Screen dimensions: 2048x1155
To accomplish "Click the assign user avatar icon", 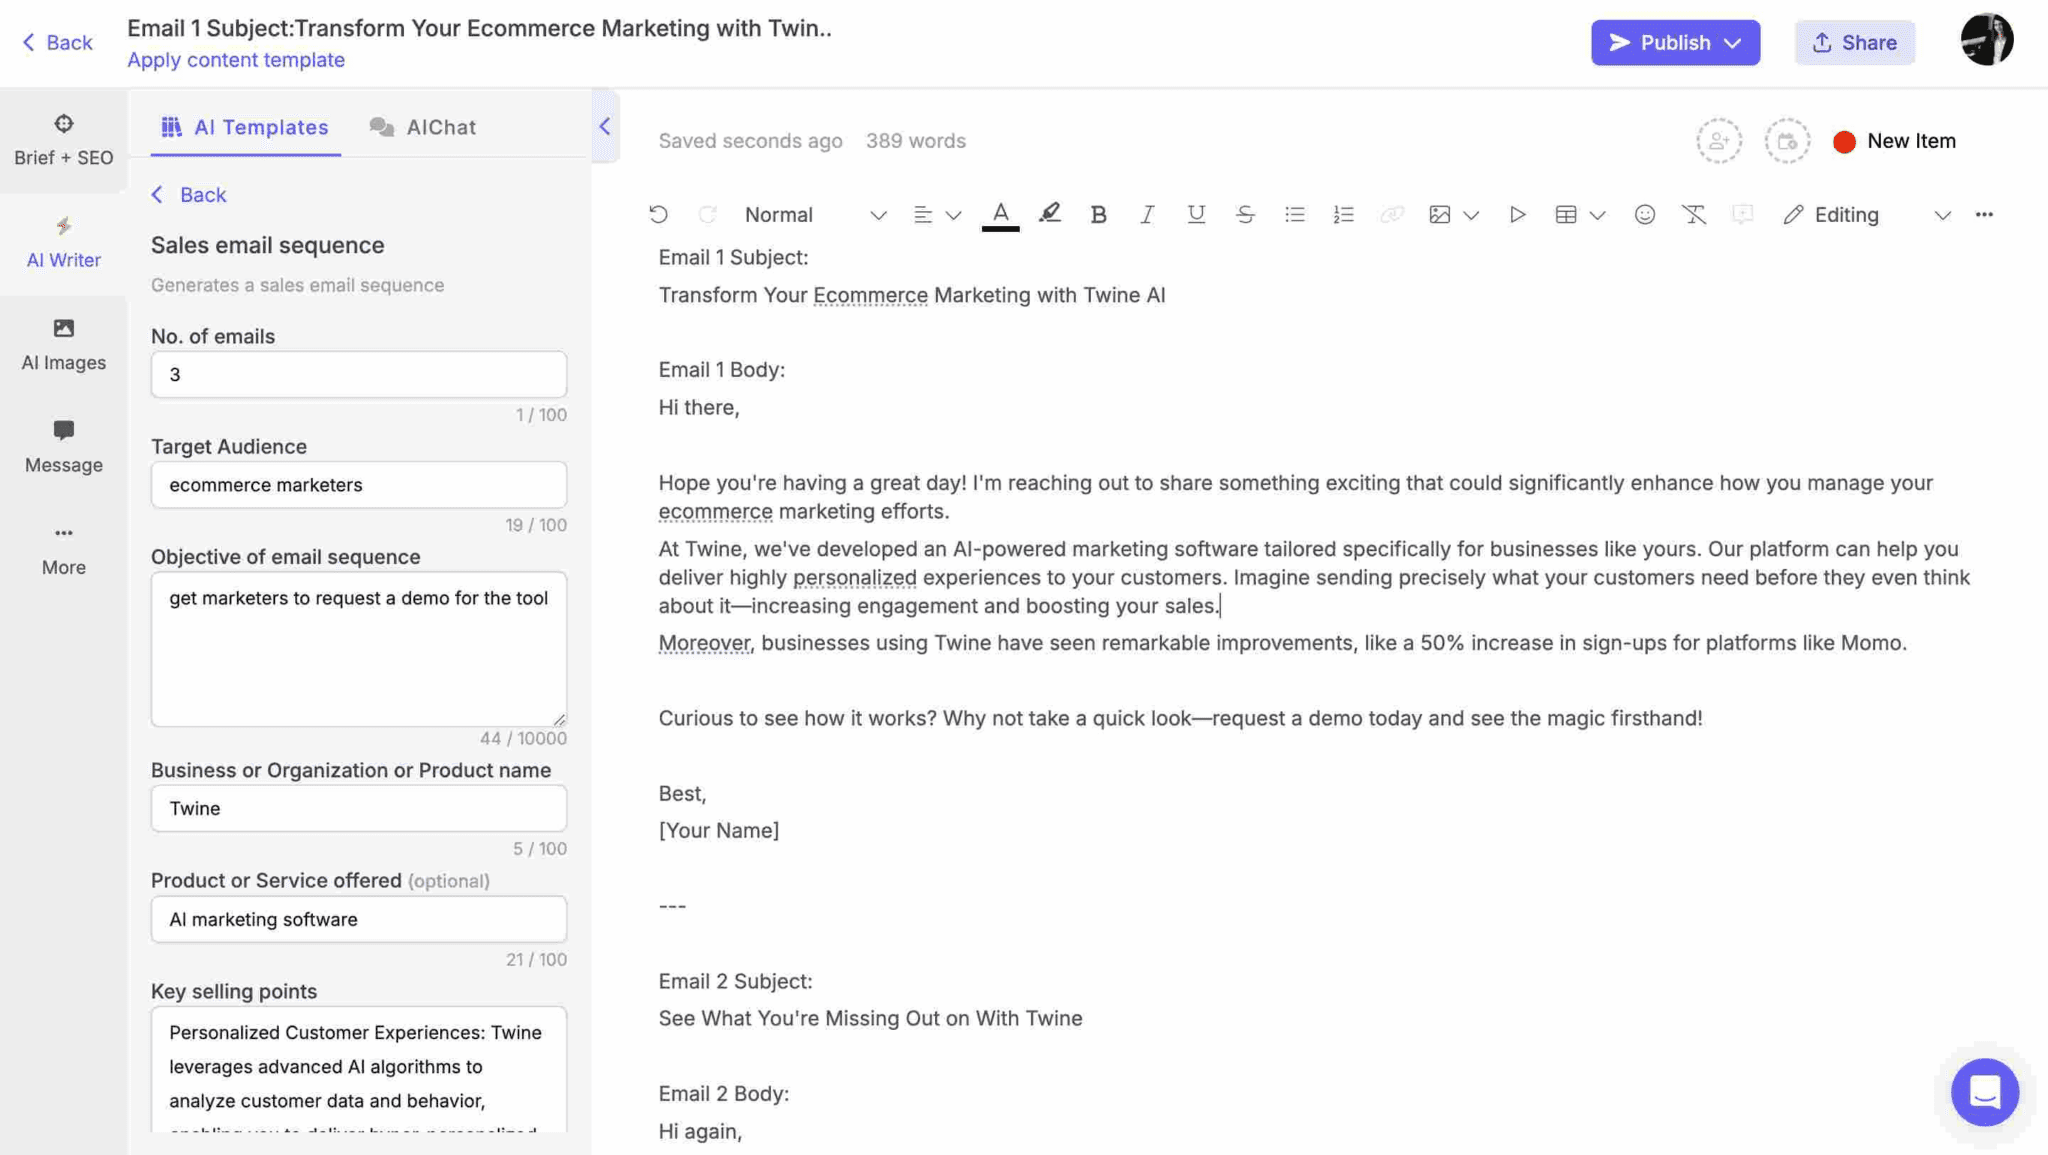I will [1718, 141].
